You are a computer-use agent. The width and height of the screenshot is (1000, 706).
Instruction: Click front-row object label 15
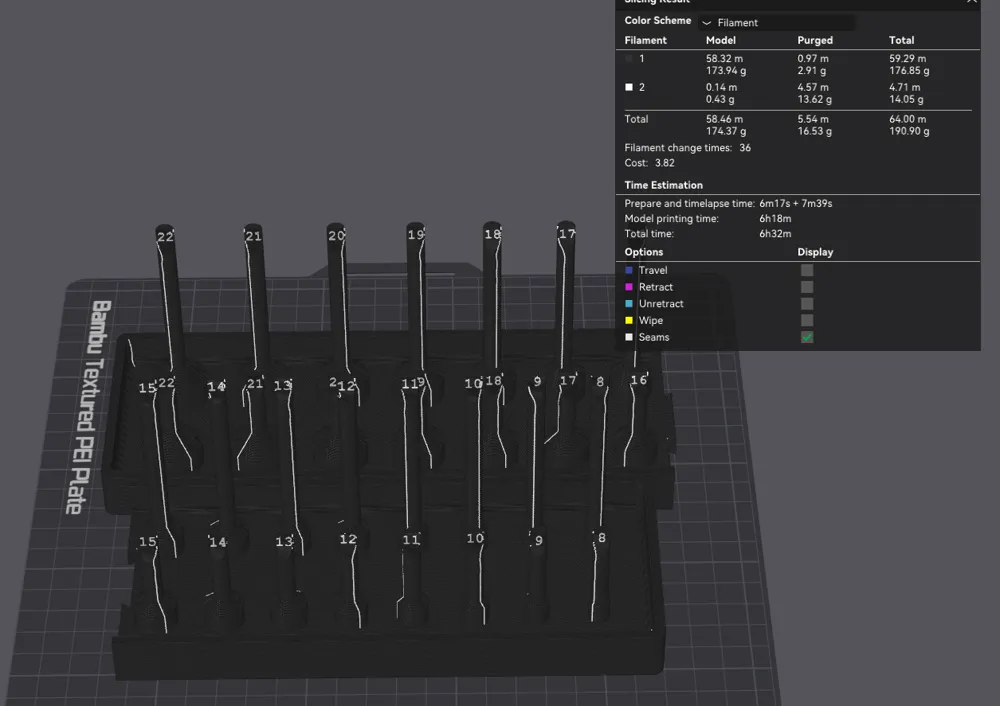147,541
